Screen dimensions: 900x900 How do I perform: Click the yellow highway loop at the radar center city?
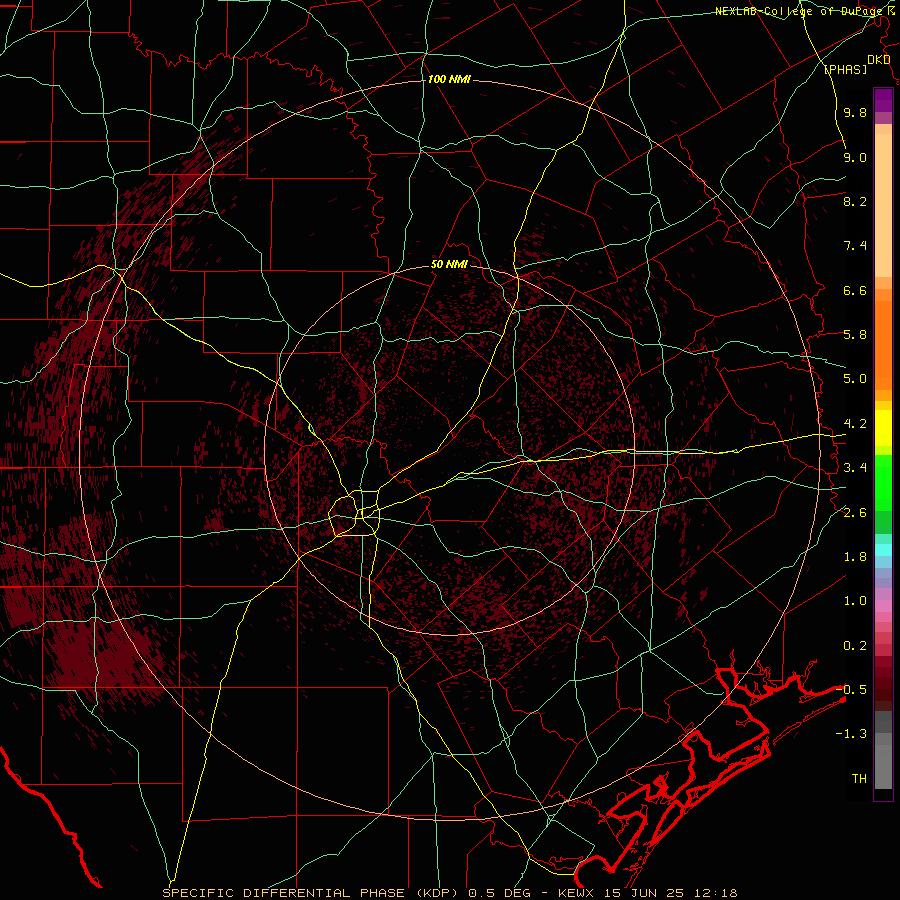[356, 513]
